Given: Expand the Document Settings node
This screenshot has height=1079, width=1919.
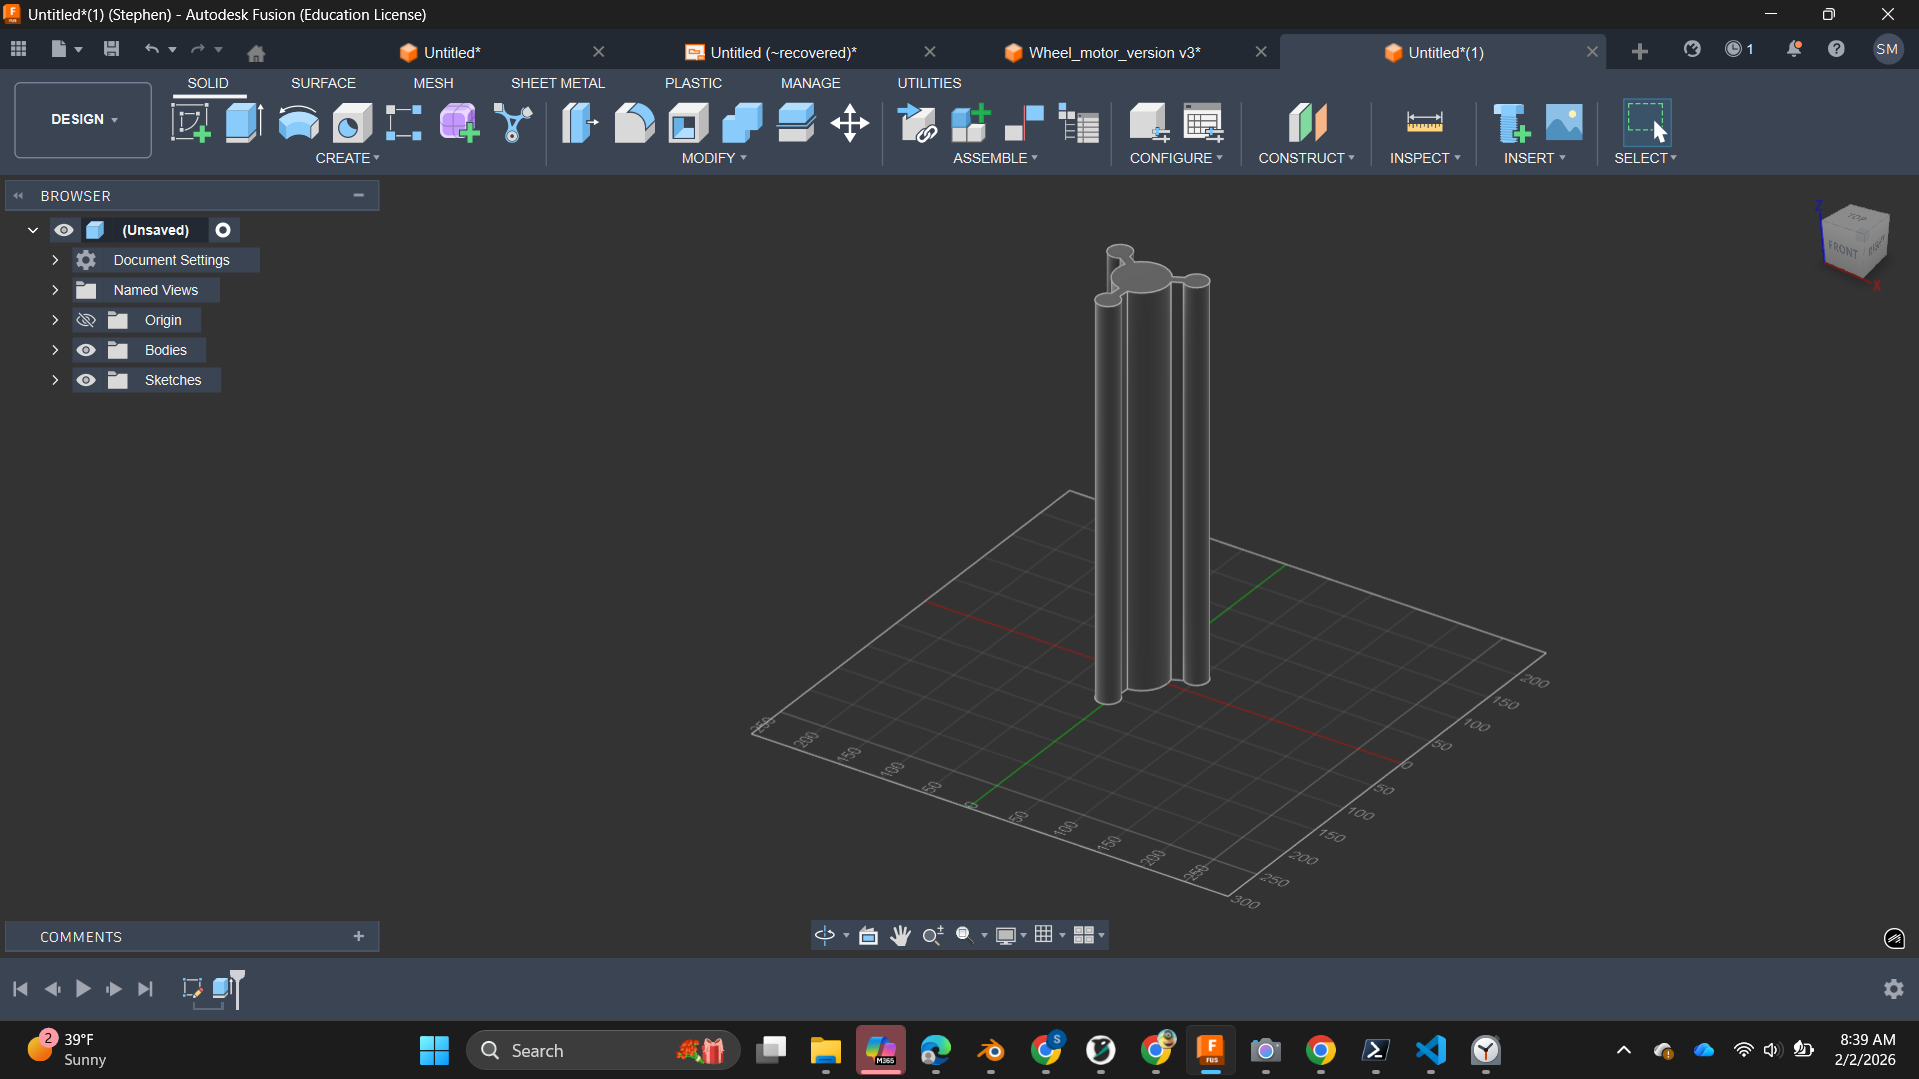Looking at the screenshot, I should point(55,260).
